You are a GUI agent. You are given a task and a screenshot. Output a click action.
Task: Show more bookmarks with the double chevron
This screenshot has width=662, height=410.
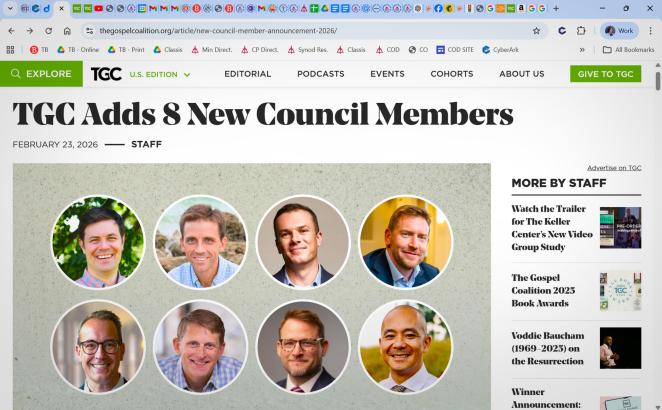tap(582, 50)
